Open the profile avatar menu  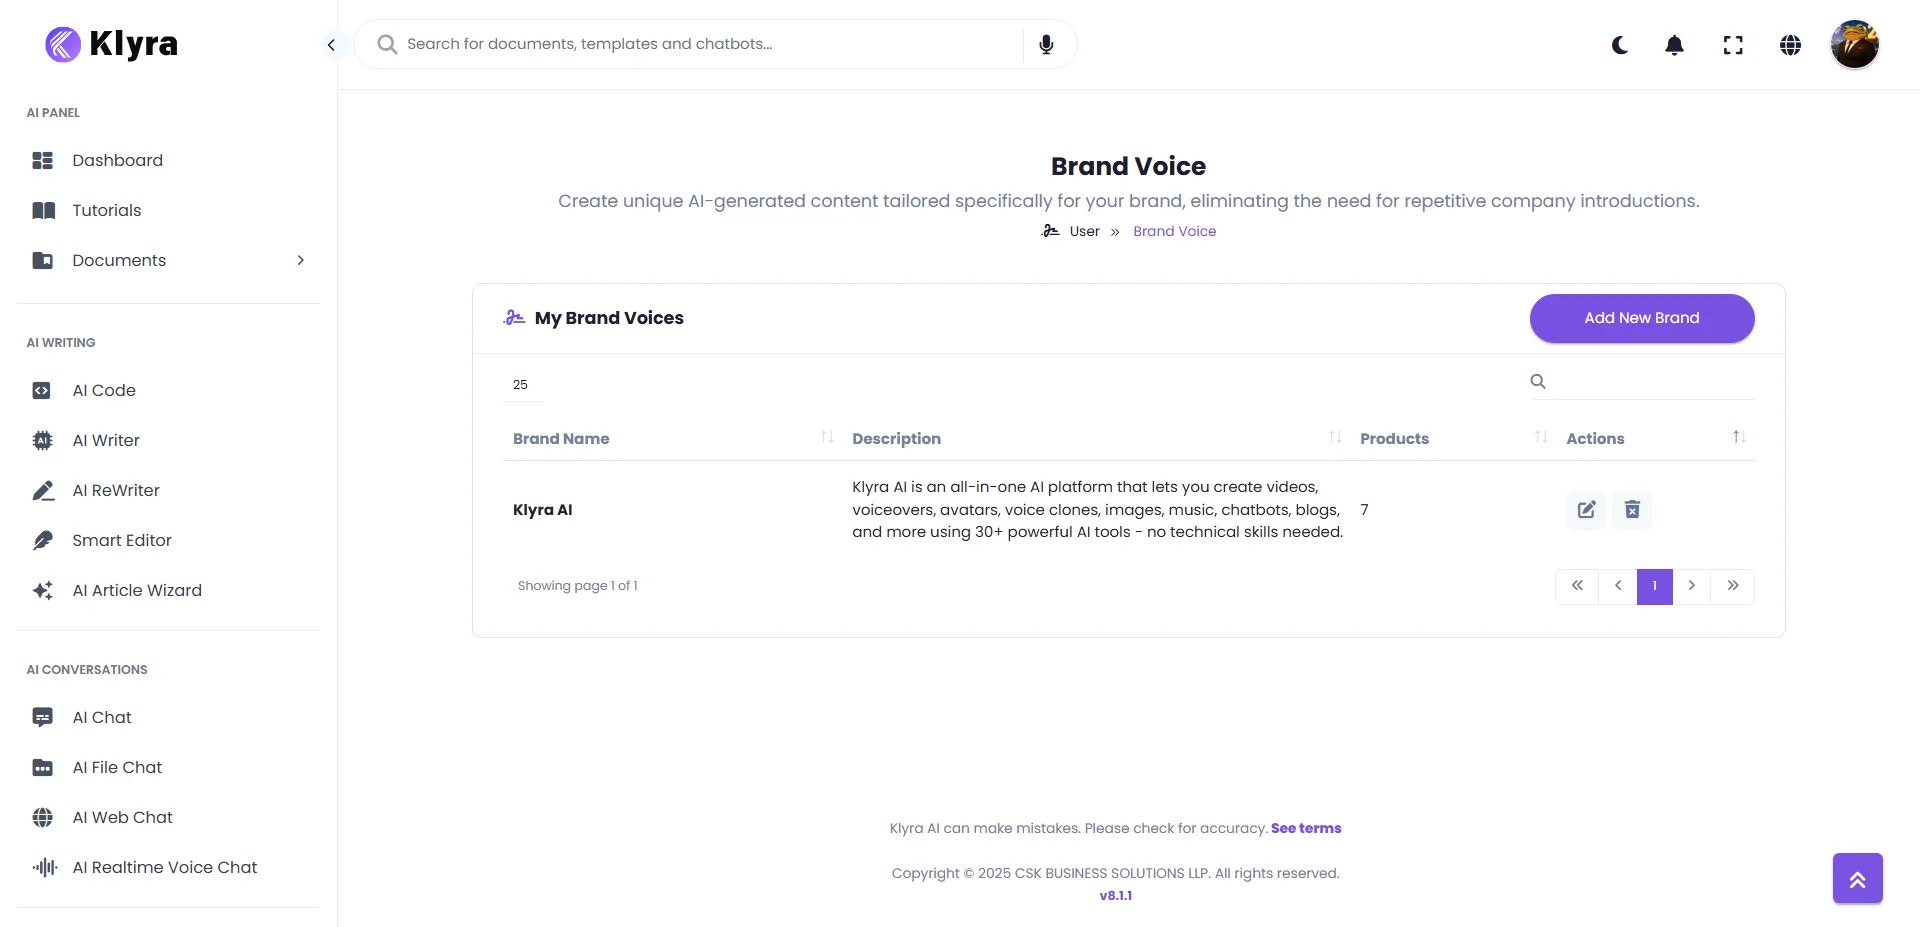(x=1855, y=44)
